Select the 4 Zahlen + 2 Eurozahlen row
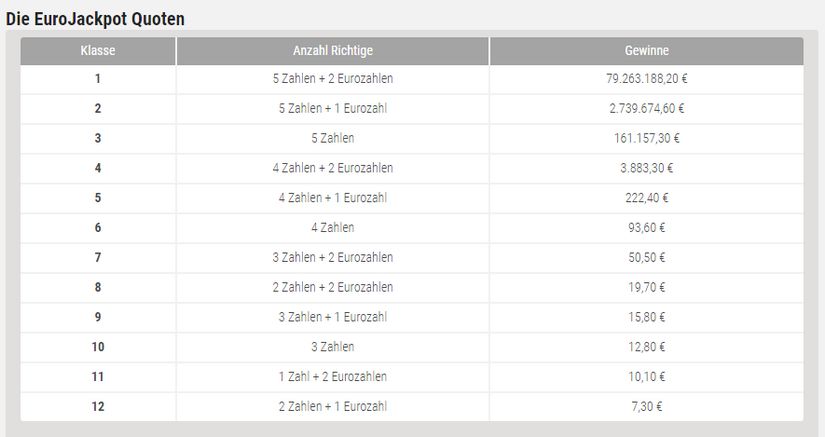This screenshot has height=437, width=825. coord(412,168)
